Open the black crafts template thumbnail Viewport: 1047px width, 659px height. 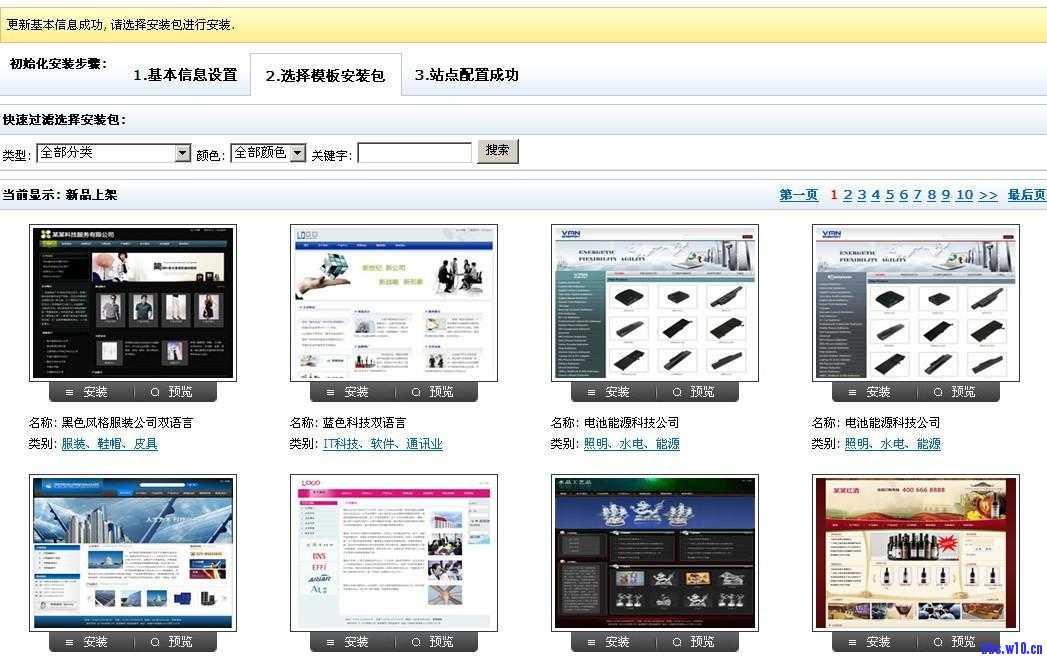pos(654,552)
